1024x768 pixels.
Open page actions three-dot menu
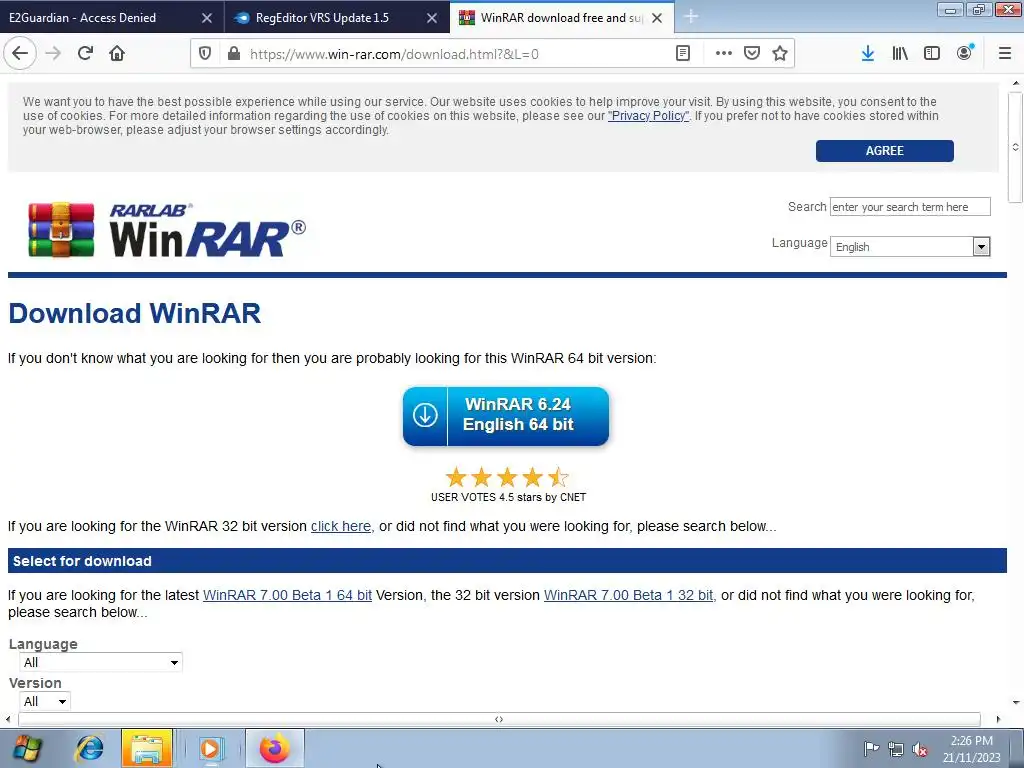click(724, 54)
